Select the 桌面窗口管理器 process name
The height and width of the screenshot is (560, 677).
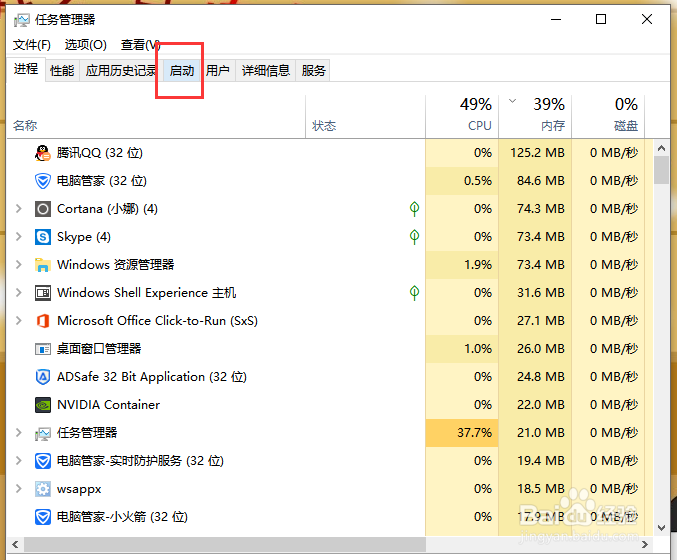[x=99, y=349]
